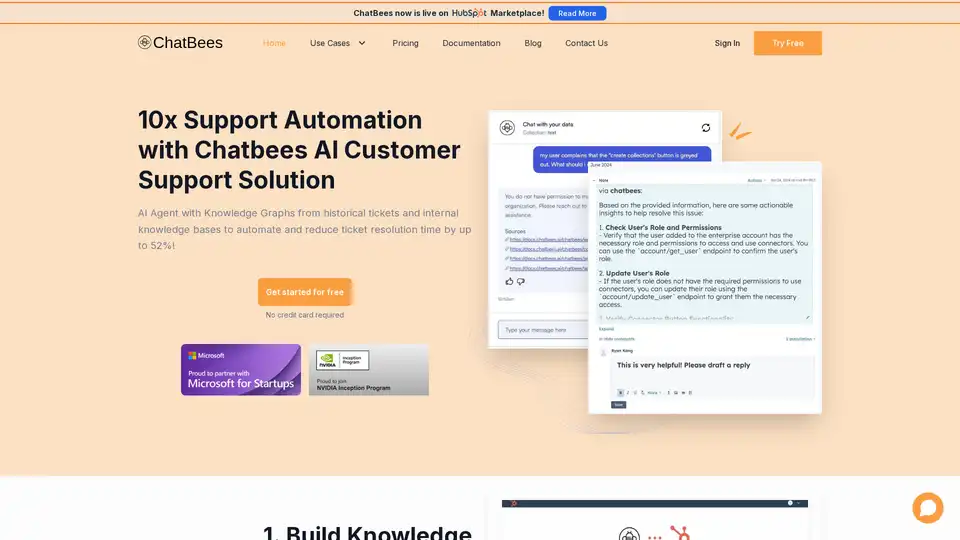This screenshot has height=540, width=960.
Task: Select Contact Us in navigation
Action: pos(586,43)
